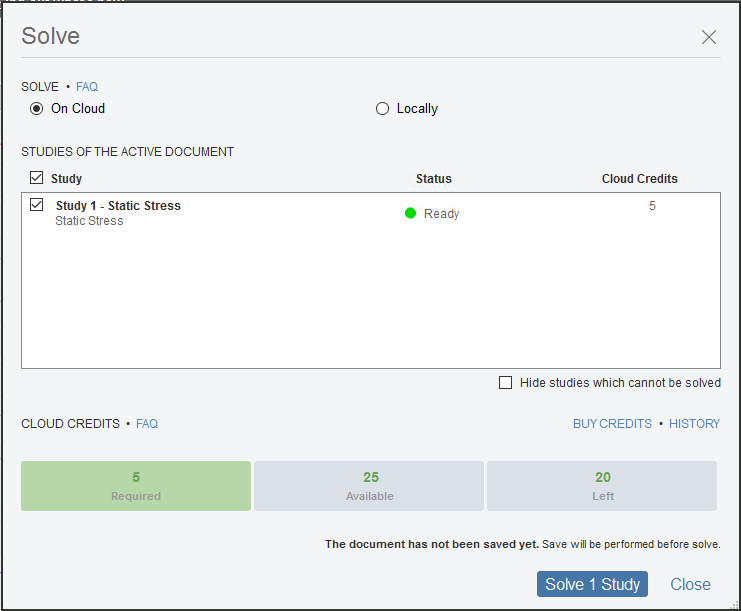Click the Required credits tile
This screenshot has height=611, width=741.
click(136, 486)
